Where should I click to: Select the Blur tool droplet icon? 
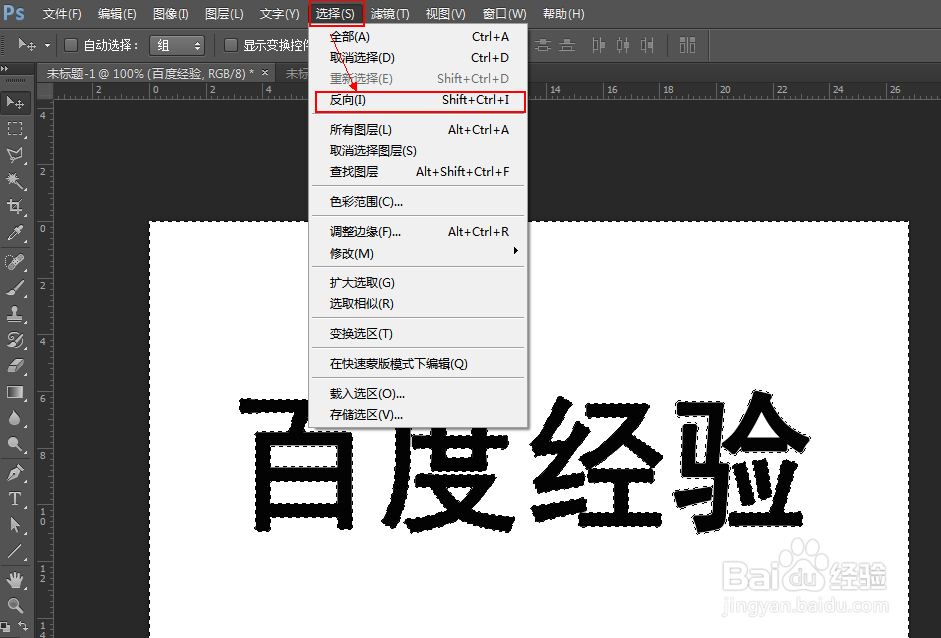[15, 418]
